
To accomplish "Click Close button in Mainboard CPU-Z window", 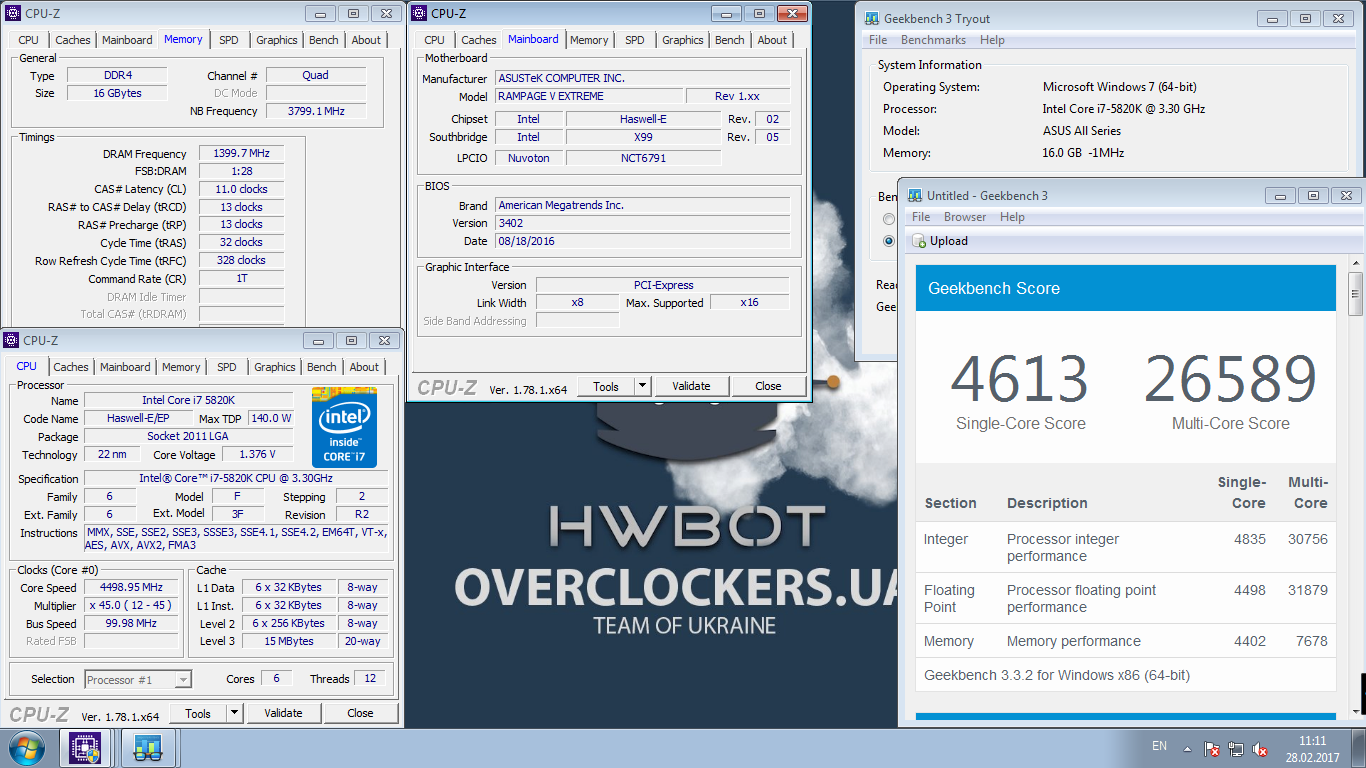I will [768, 386].
